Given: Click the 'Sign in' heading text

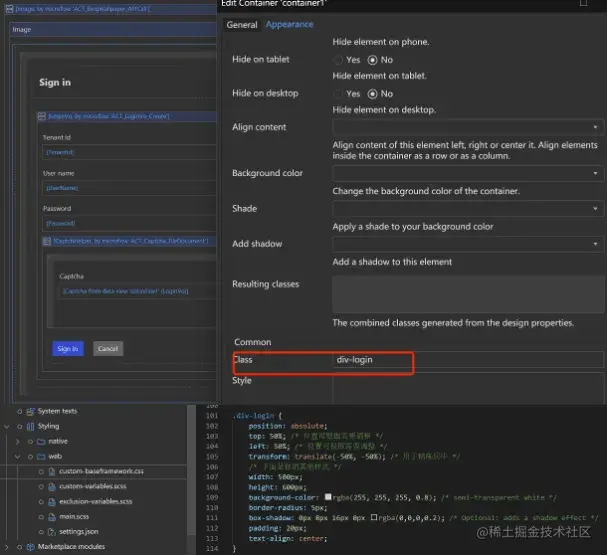Looking at the screenshot, I should [x=55, y=83].
